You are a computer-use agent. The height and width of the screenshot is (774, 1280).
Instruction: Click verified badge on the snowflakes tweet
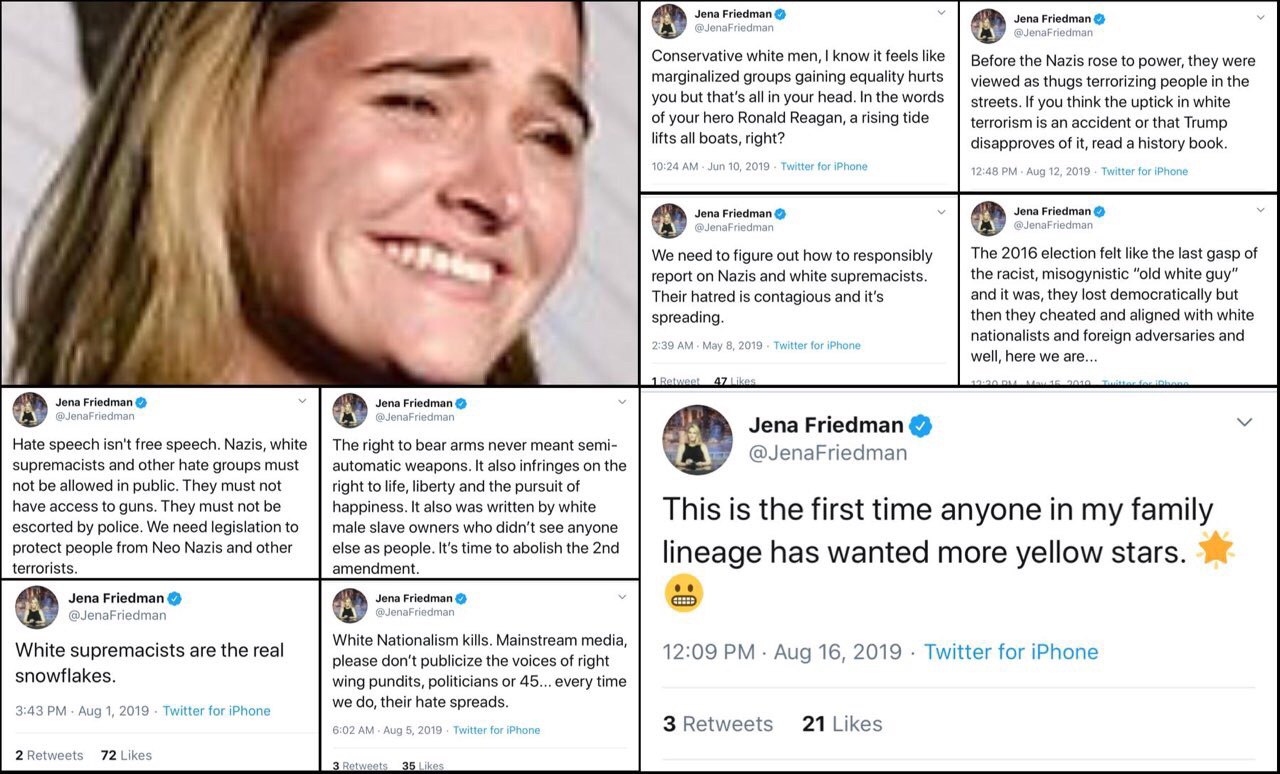click(x=174, y=599)
